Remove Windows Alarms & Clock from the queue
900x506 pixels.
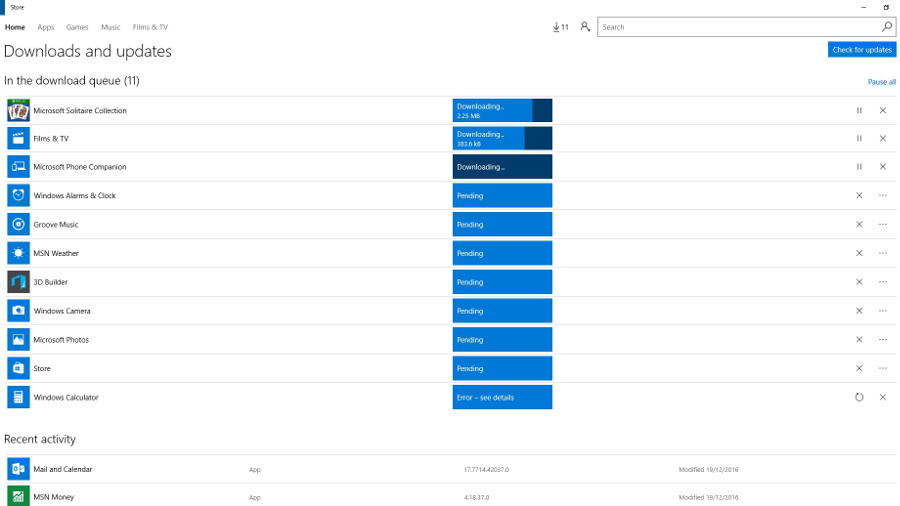pos(859,196)
